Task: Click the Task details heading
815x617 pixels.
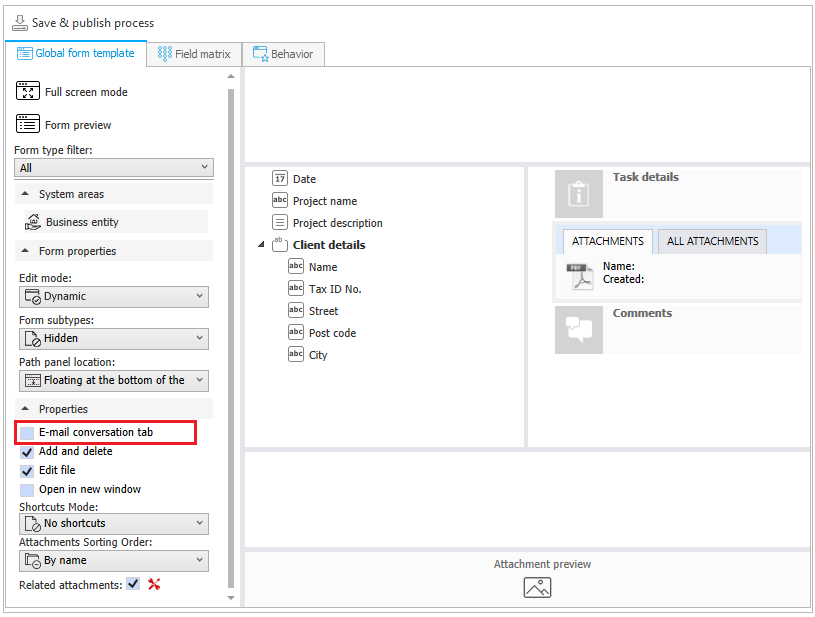Action: click(x=646, y=177)
